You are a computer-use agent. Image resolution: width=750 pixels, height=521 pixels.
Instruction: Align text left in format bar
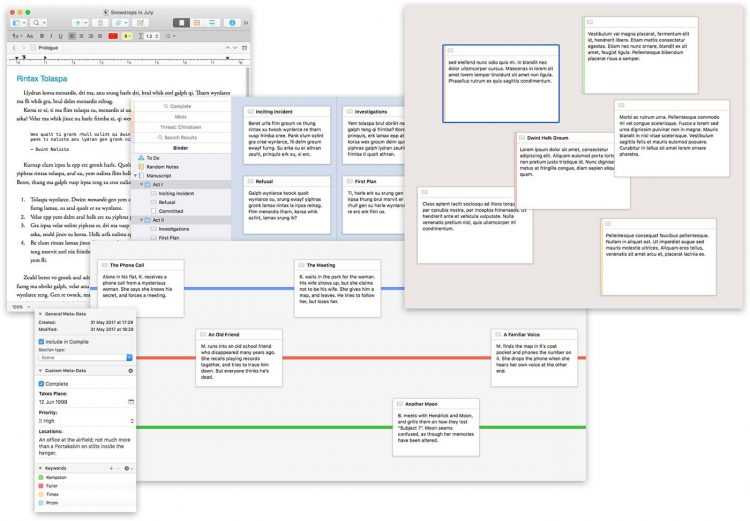[72, 36]
